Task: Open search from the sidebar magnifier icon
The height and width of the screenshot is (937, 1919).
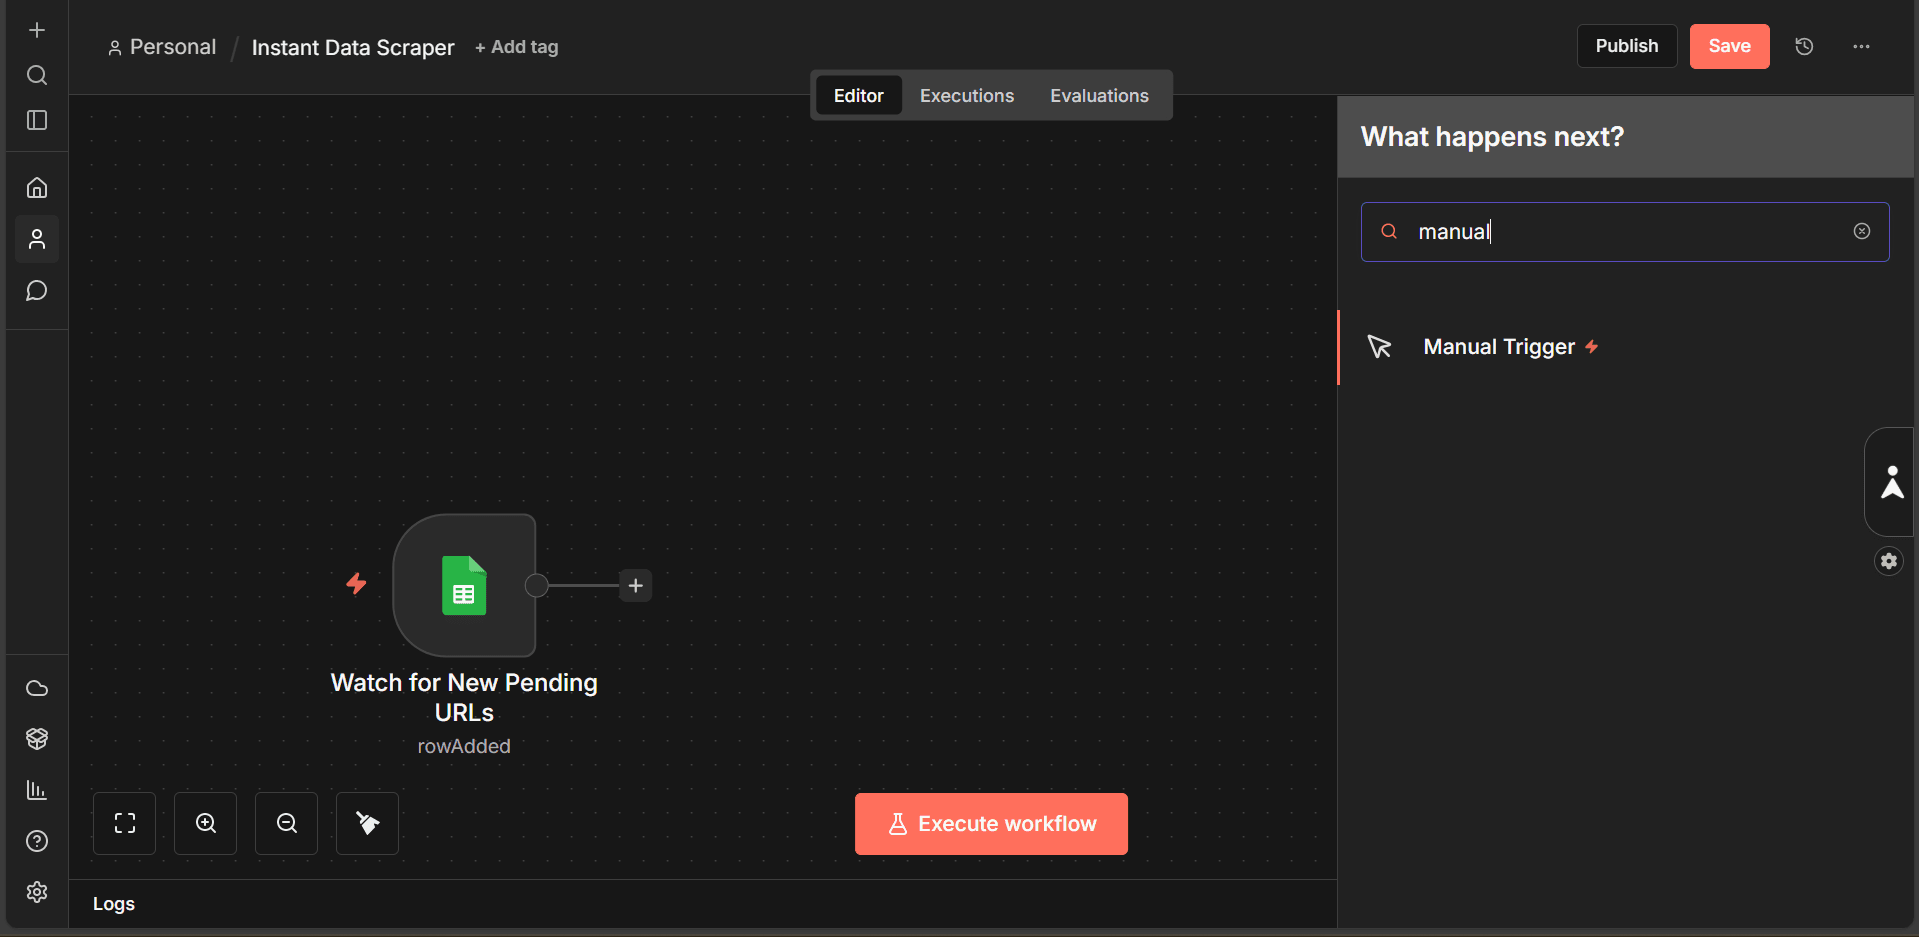Action: 37,75
